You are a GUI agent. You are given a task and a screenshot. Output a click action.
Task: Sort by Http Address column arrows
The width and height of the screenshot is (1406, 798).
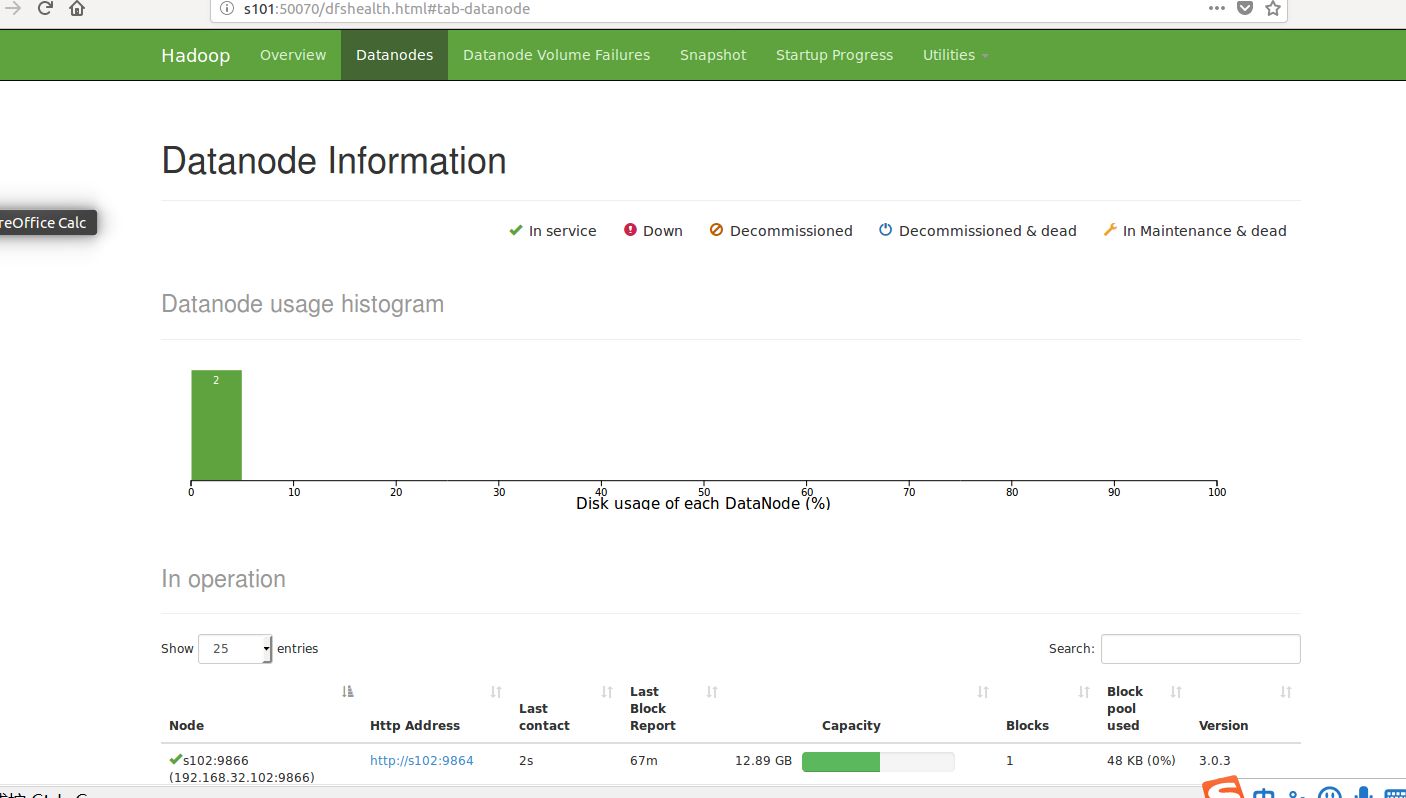(x=496, y=692)
